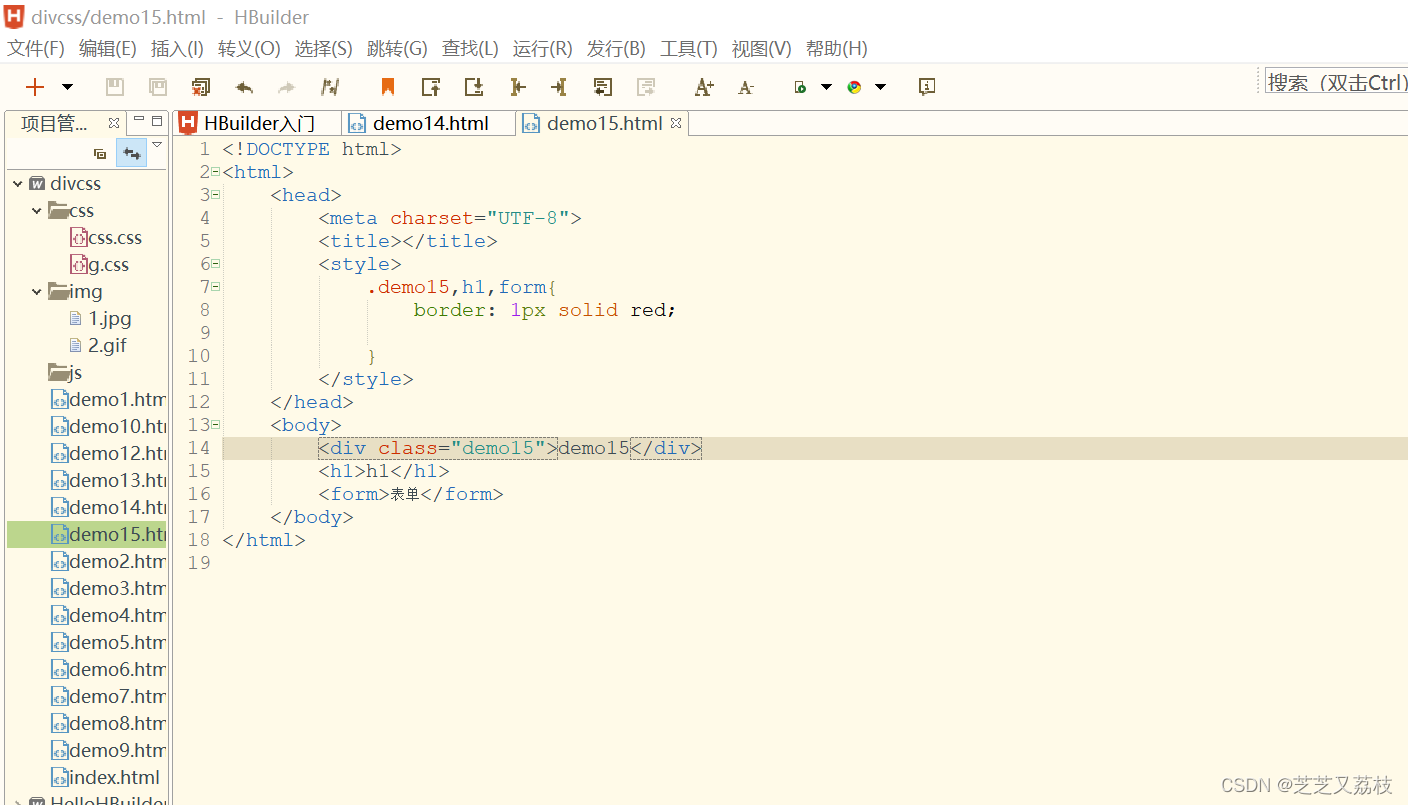
Task: Select g.css in project tree
Action: (x=99, y=265)
